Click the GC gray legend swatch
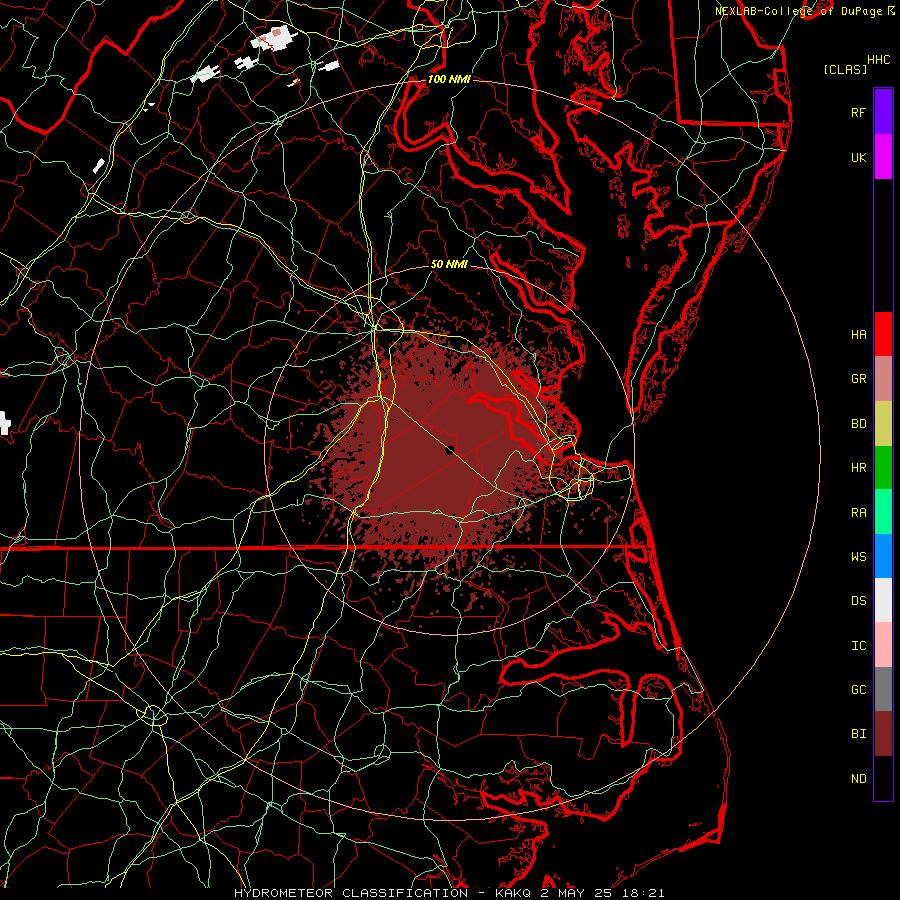Viewport: 900px width, 900px height. [x=883, y=689]
